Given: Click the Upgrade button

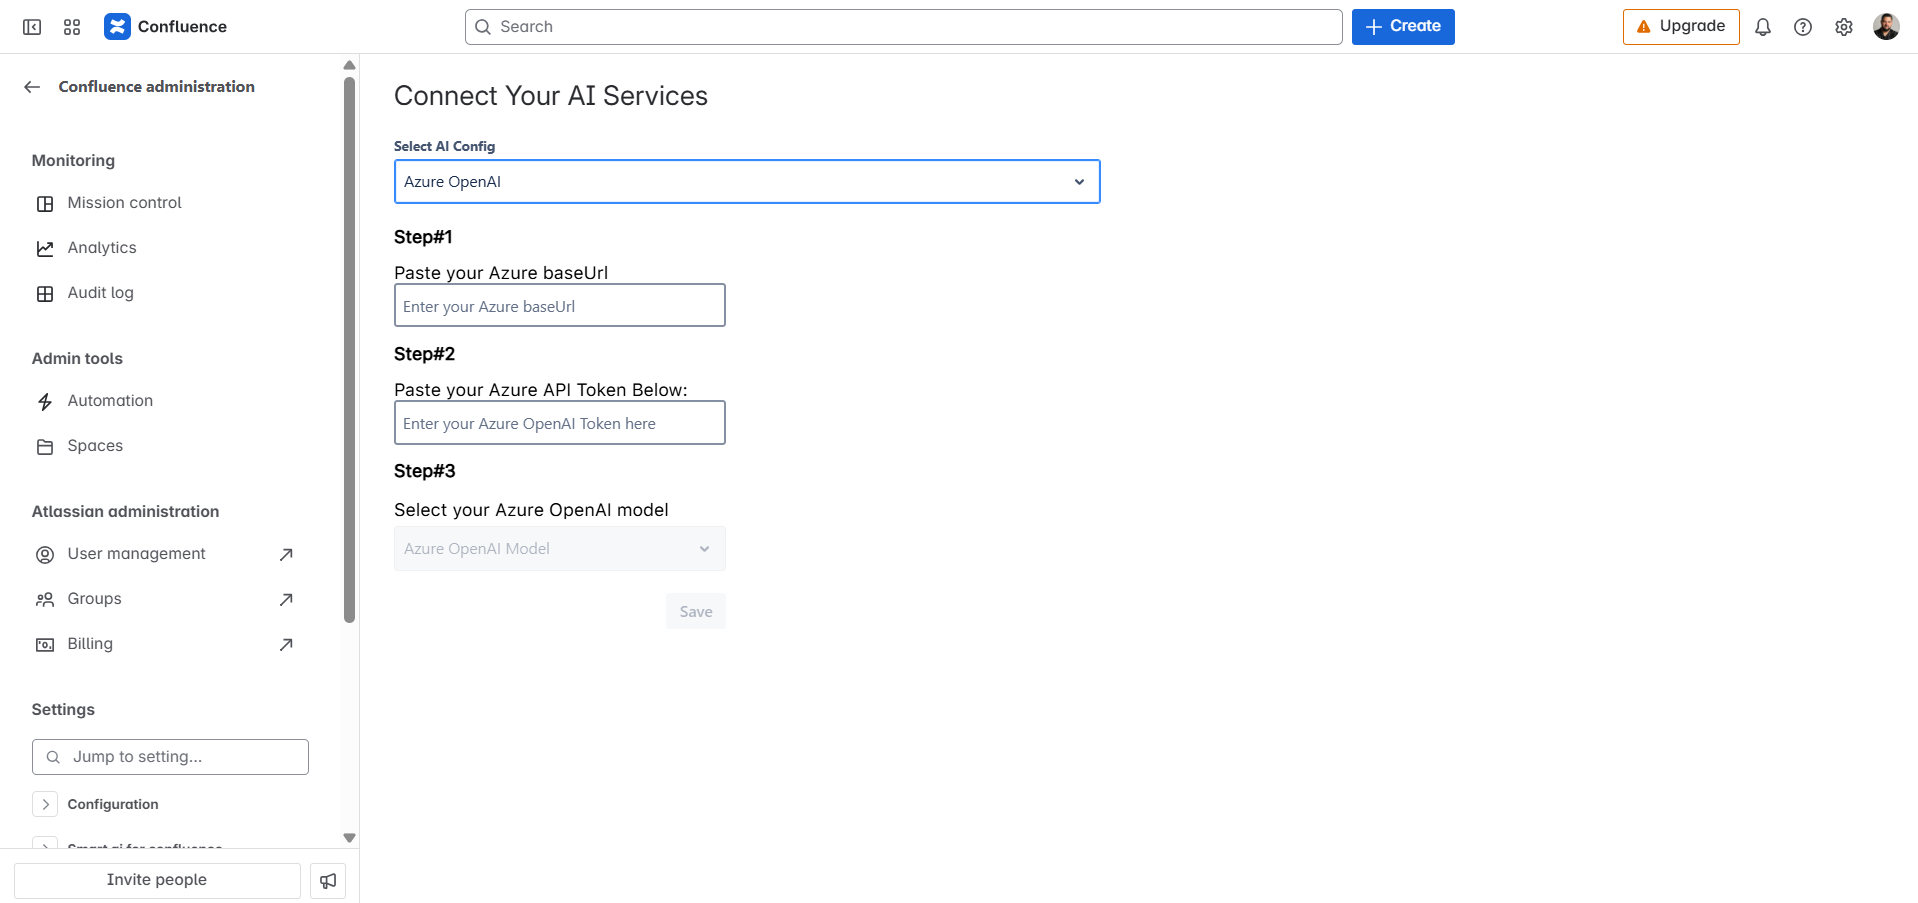Looking at the screenshot, I should coord(1680,27).
